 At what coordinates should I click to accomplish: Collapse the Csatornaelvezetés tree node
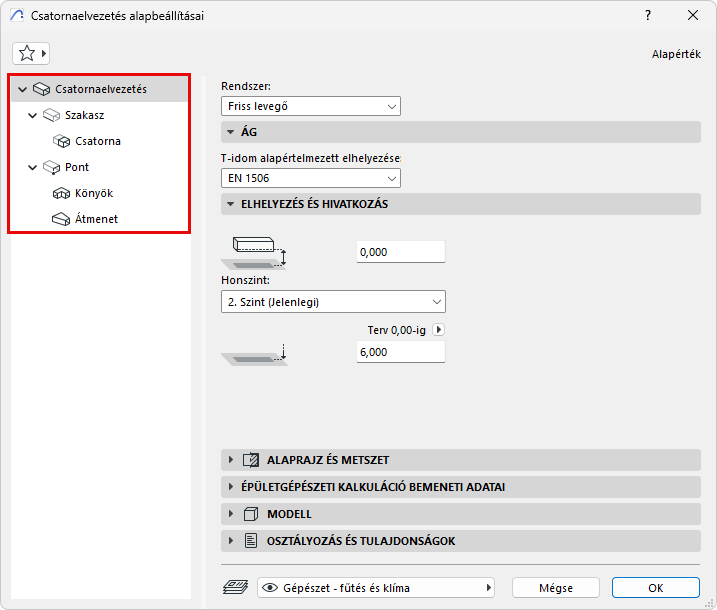tap(22, 89)
